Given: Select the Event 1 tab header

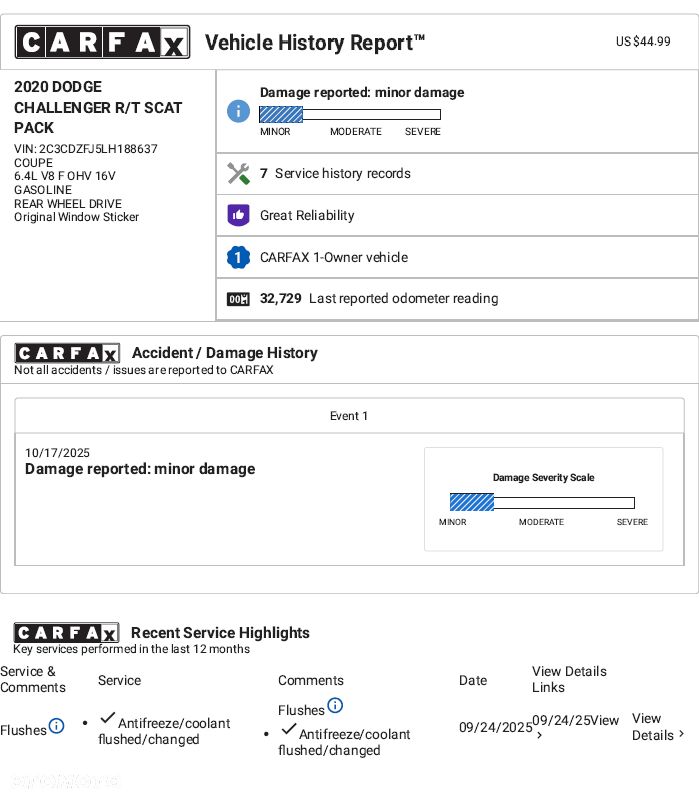Looking at the screenshot, I should tap(349, 416).
